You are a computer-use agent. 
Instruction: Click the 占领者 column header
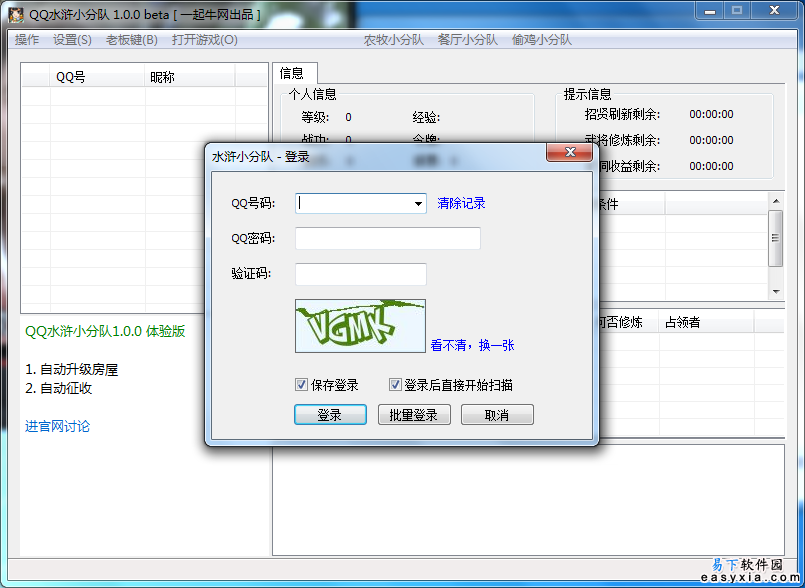coord(706,323)
